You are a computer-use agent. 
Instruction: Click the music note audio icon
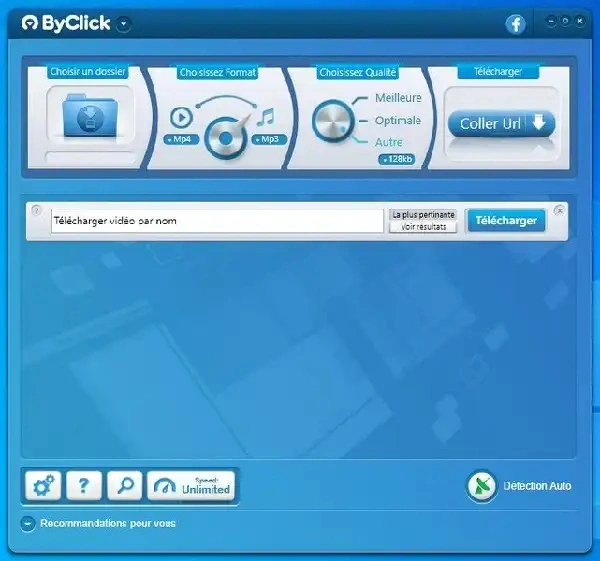click(265, 117)
